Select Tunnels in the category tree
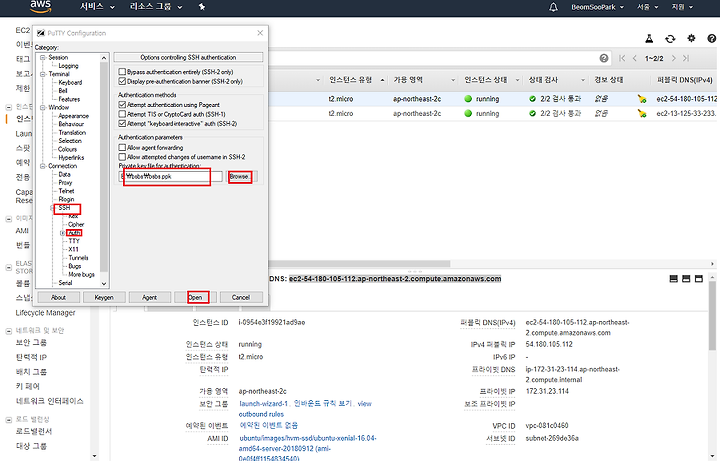Screen dimensions: 720x464 pyautogui.click(x=79, y=258)
